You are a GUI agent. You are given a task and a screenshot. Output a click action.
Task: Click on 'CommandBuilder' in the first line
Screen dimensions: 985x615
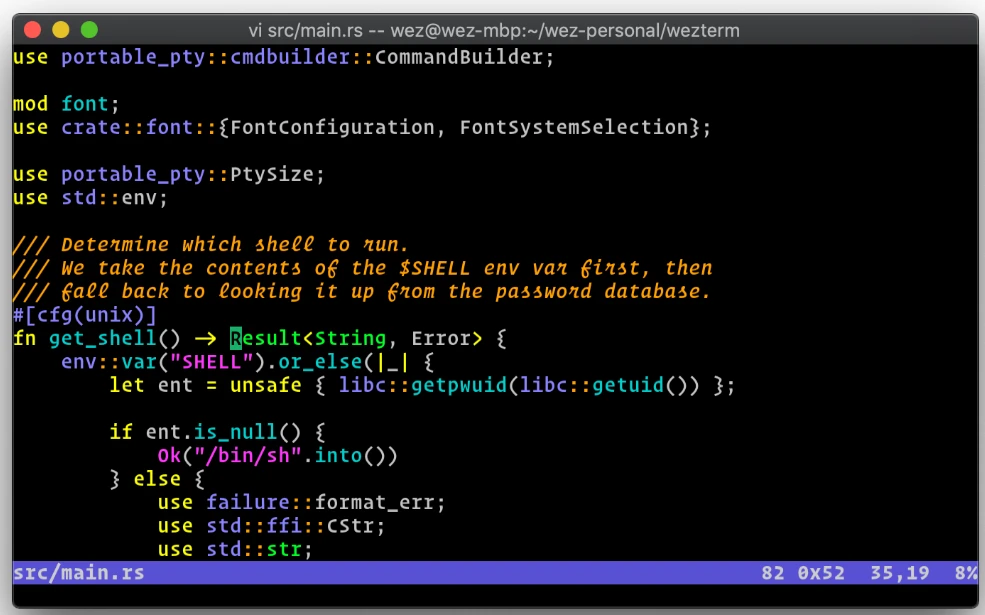pyautogui.click(x=459, y=57)
